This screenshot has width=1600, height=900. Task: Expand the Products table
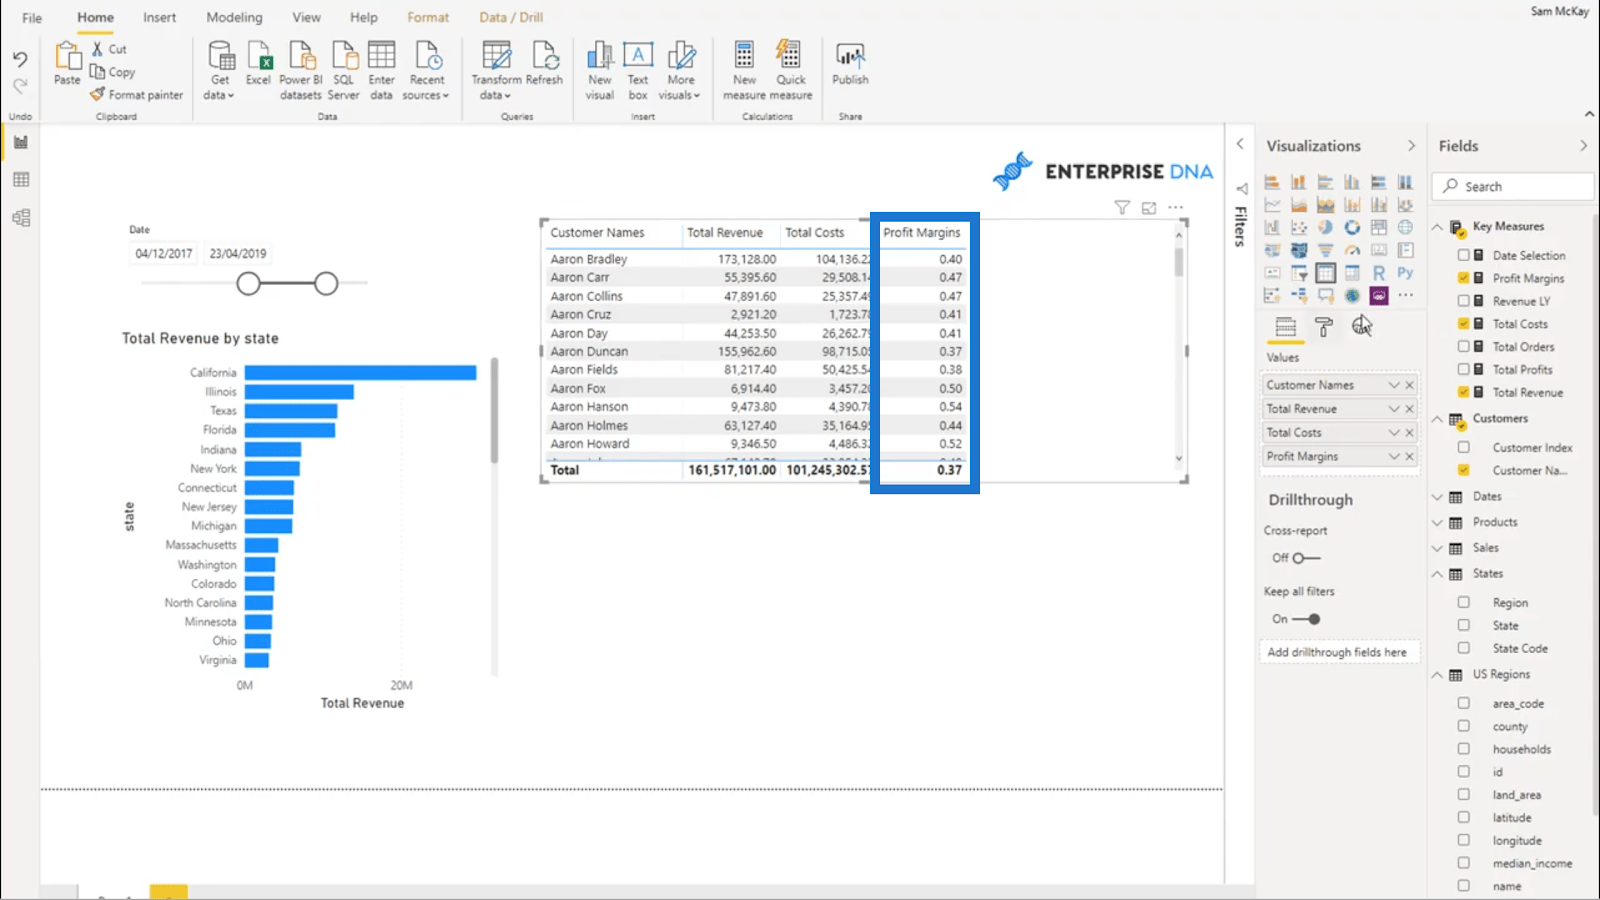[x=1437, y=522]
